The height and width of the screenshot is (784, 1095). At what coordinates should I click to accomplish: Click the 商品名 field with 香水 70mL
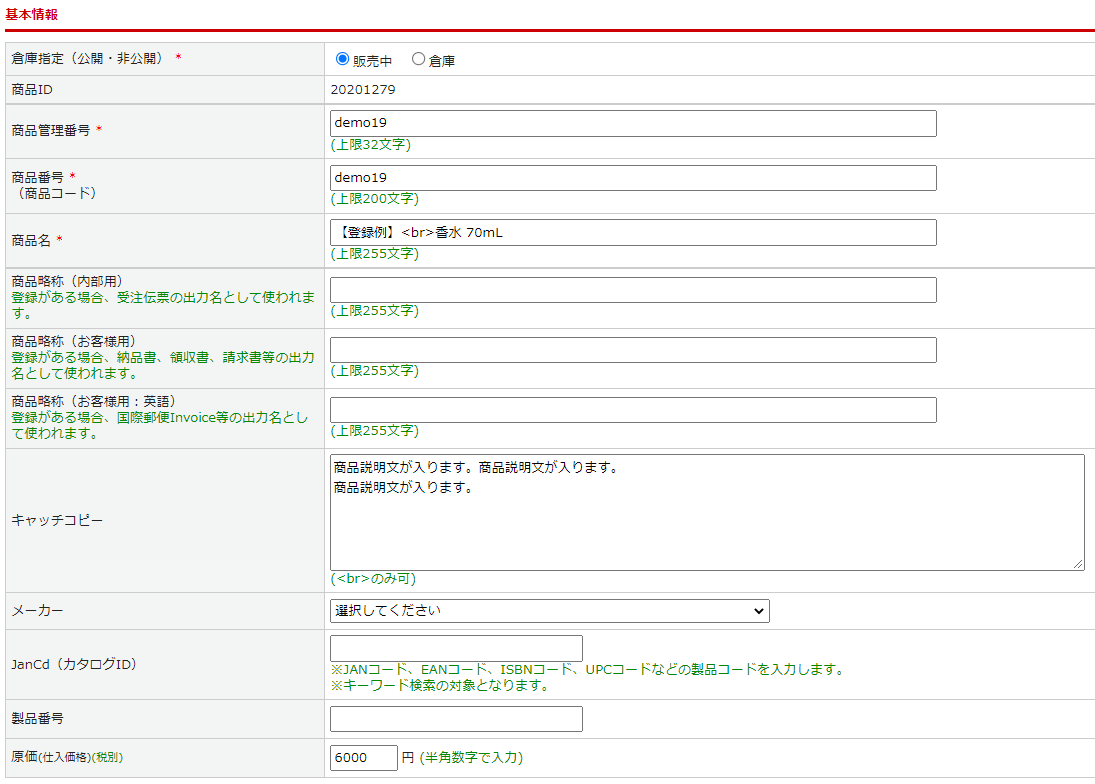coord(633,232)
